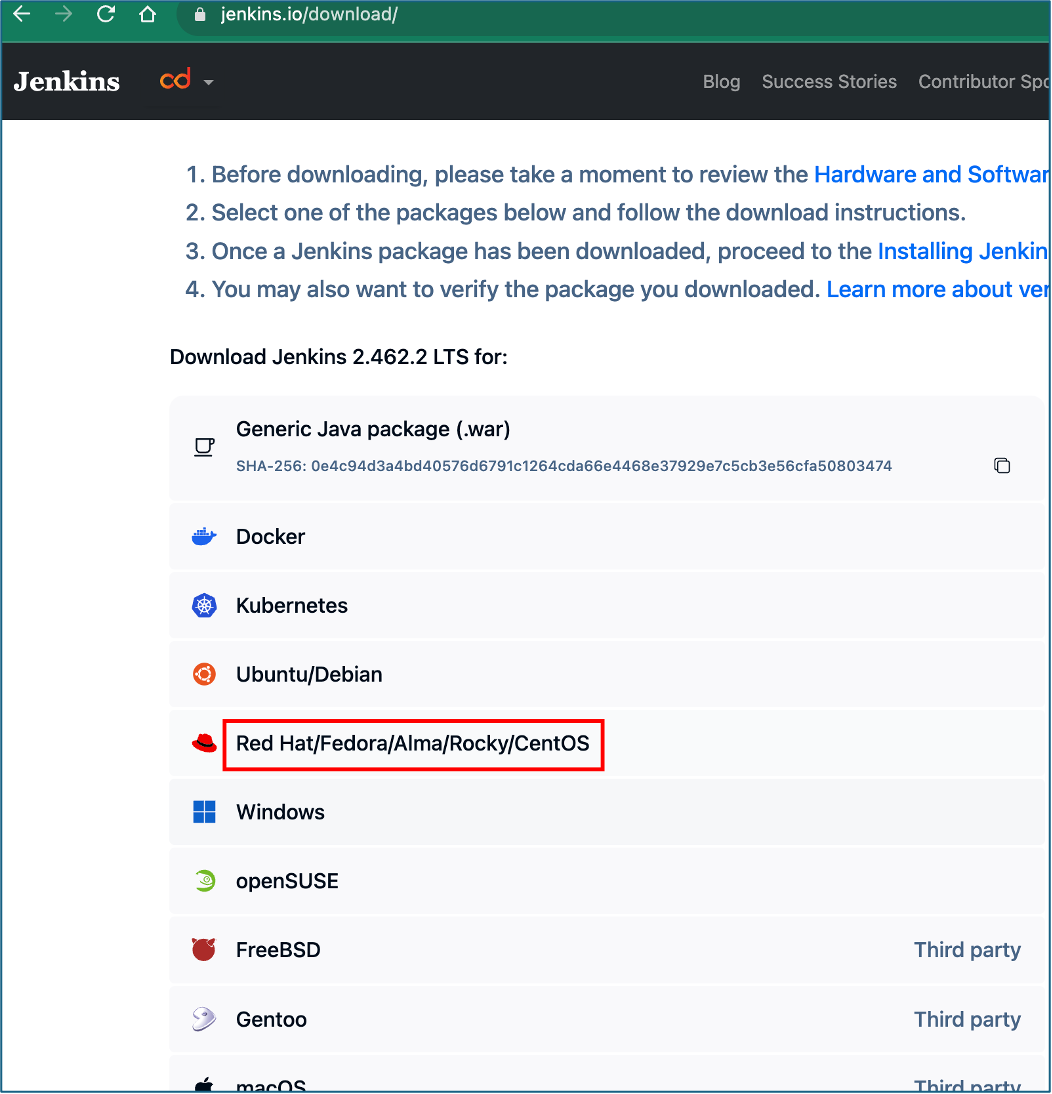The image size is (1052, 1094).
Task: Copy the WAR file SHA-256 checksum
Action: (x=1002, y=465)
